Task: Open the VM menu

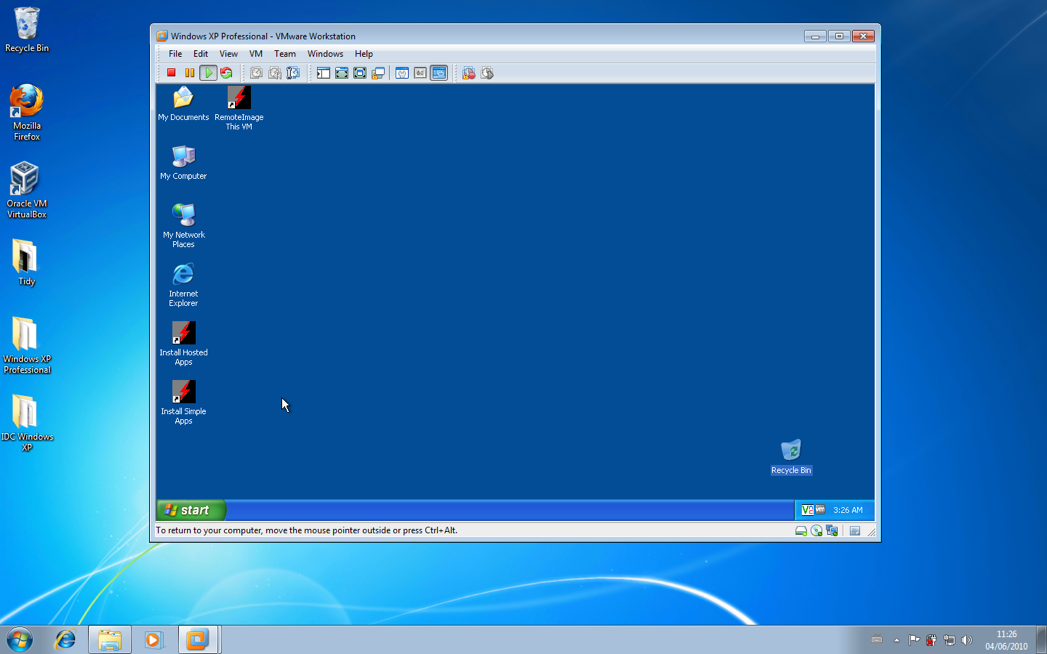Action: [x=256, y=53]
